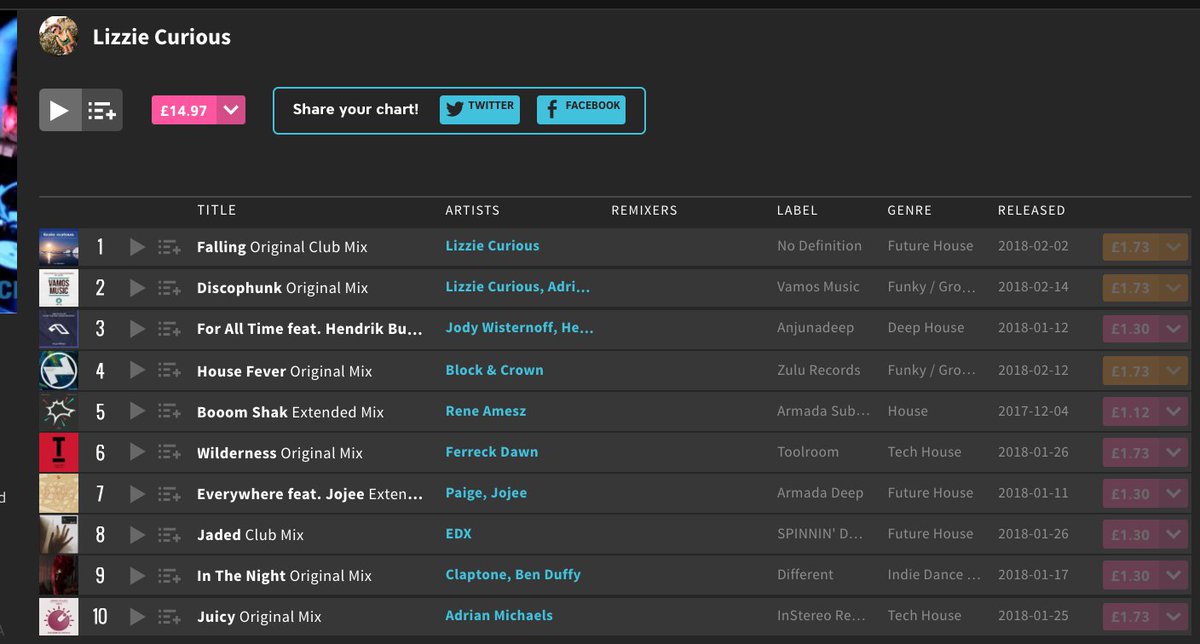Image resolution: width=1200 pixels, height=644 pixels.
Task: Share chart on Facebook
Action: click(x=581, y=110)
